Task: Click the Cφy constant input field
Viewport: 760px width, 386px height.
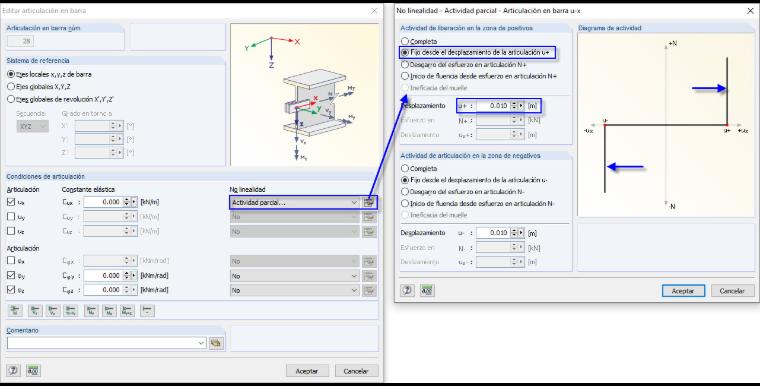Action: [x=102, y=275]
